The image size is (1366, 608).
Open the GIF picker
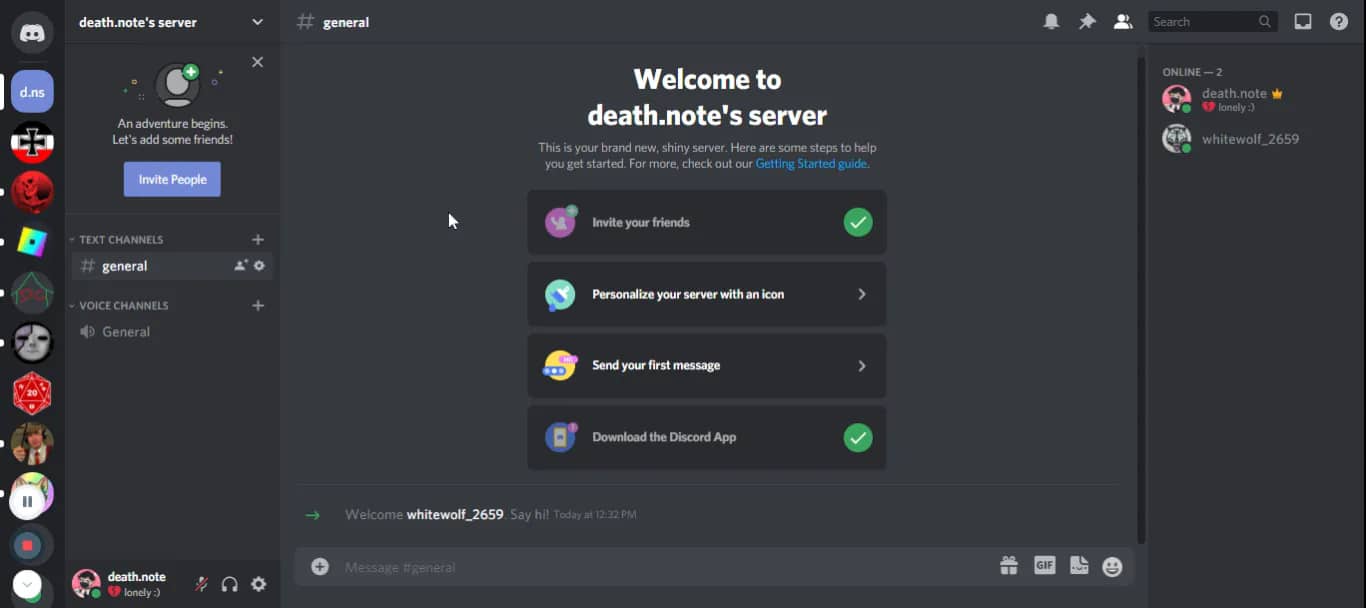point(1044,566)
